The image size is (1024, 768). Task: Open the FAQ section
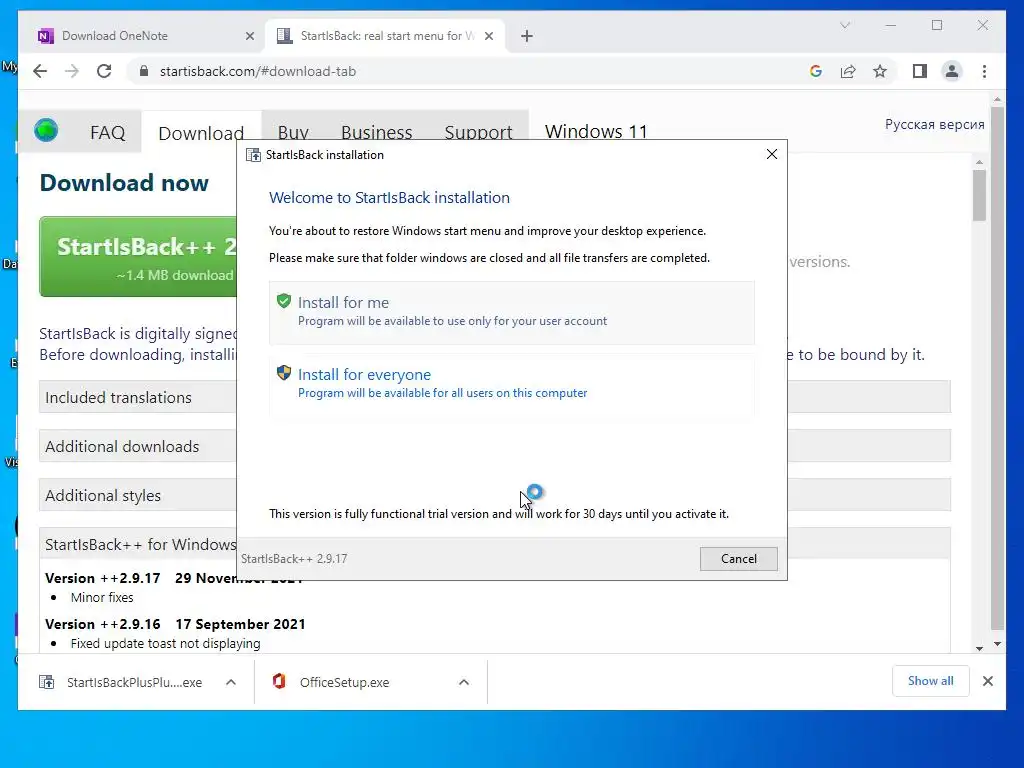click(x=108, y=133)
